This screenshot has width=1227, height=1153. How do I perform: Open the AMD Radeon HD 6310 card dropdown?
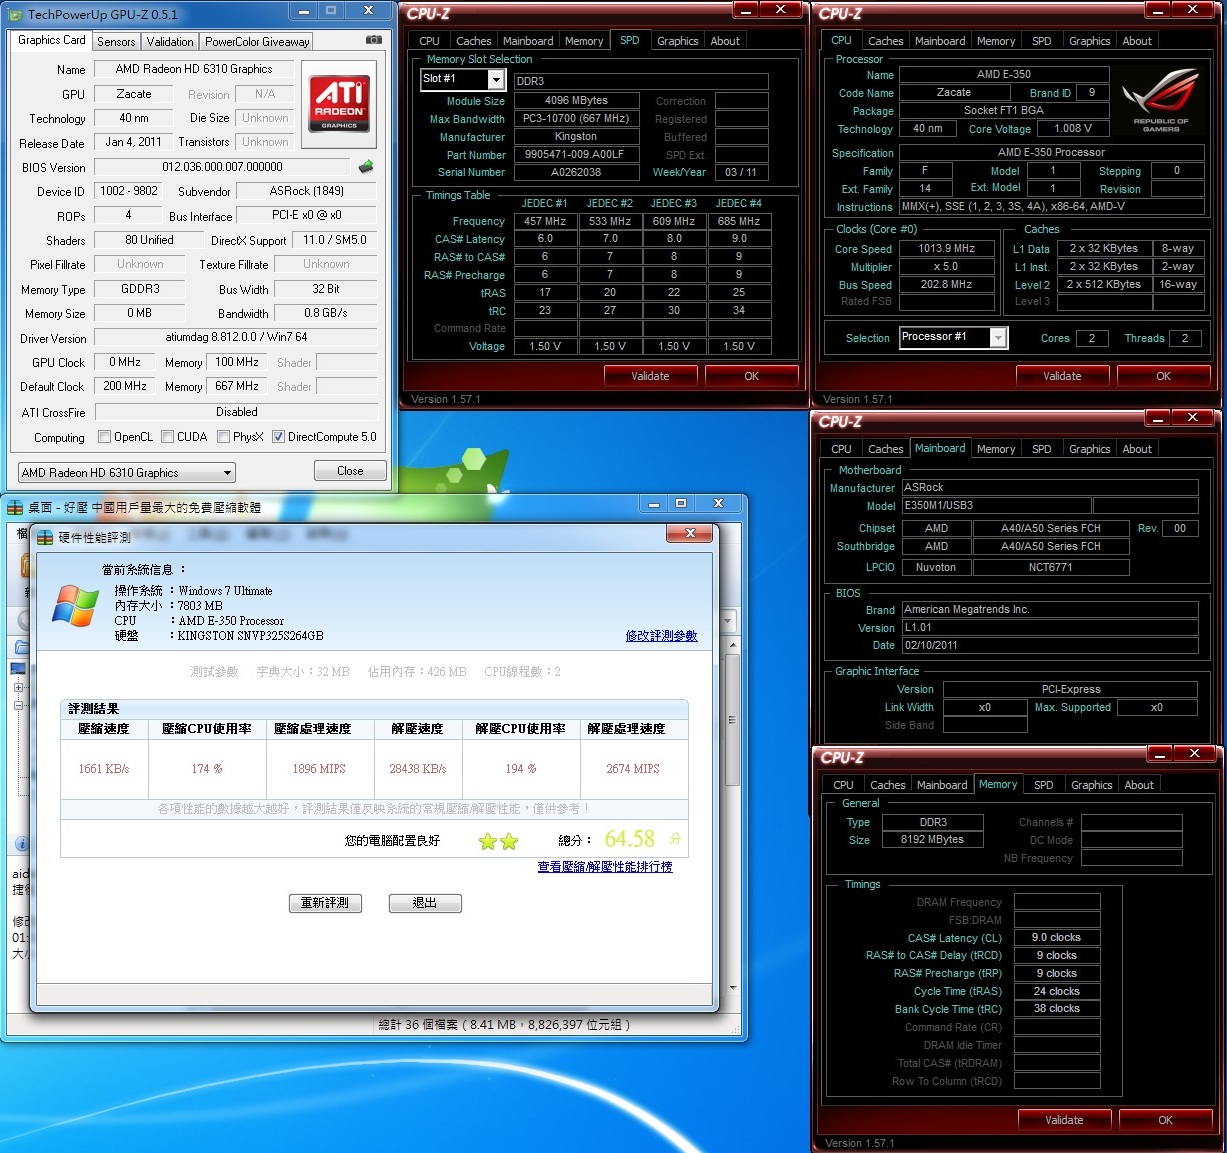(126, 473)
